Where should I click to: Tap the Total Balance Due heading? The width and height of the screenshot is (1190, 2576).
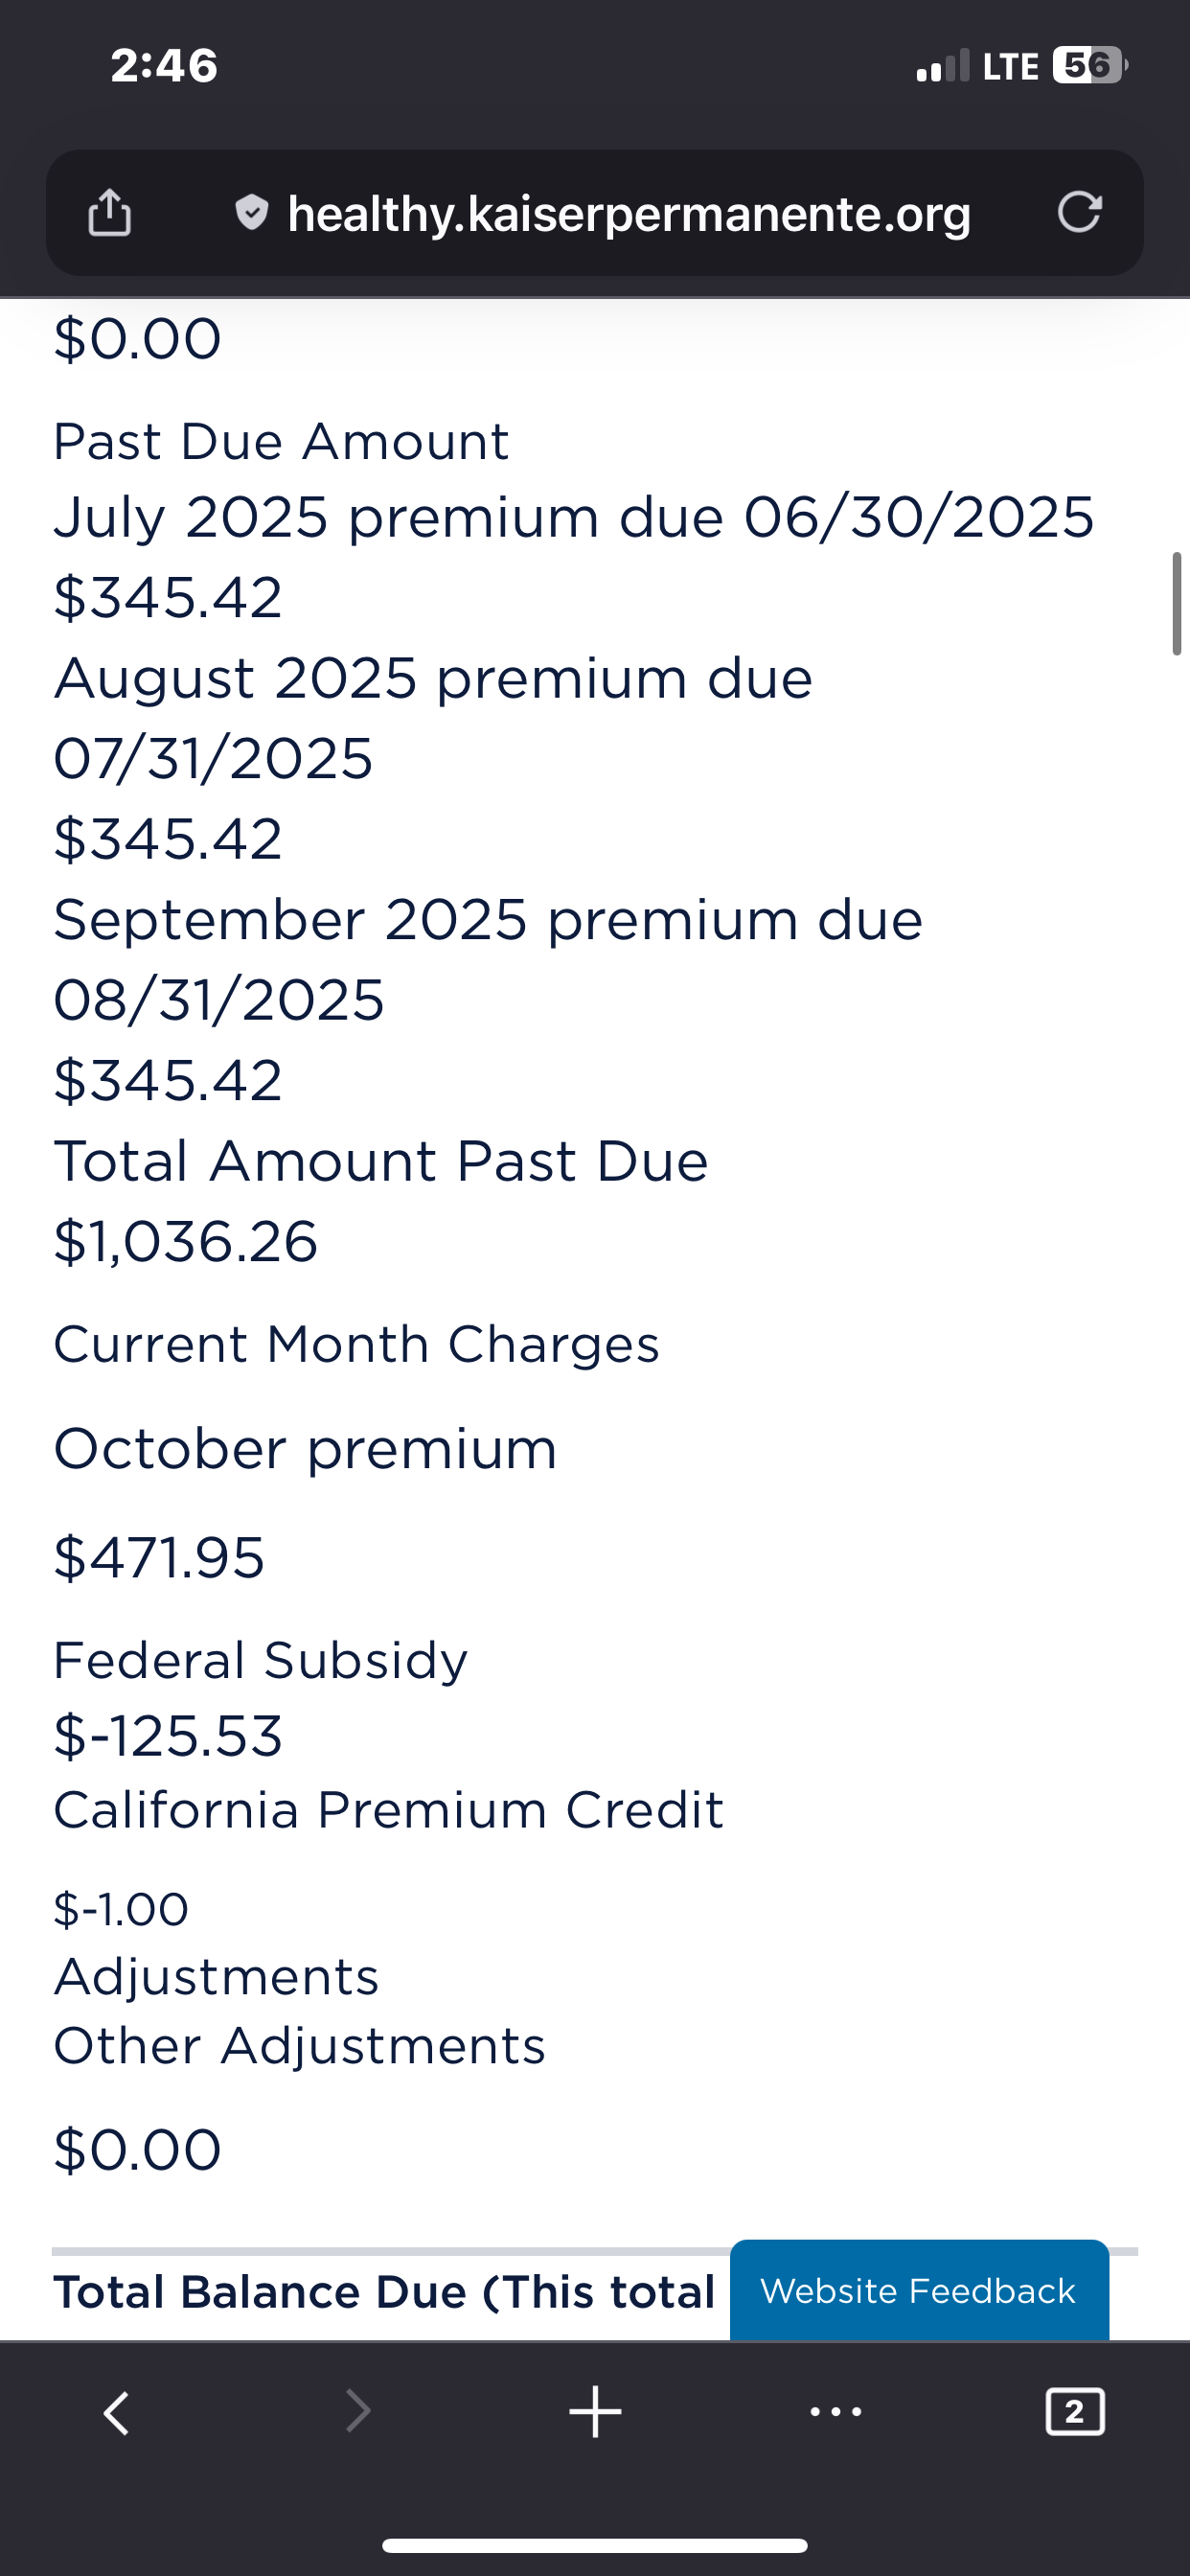pyautogui.click(x=384, y=2292)
